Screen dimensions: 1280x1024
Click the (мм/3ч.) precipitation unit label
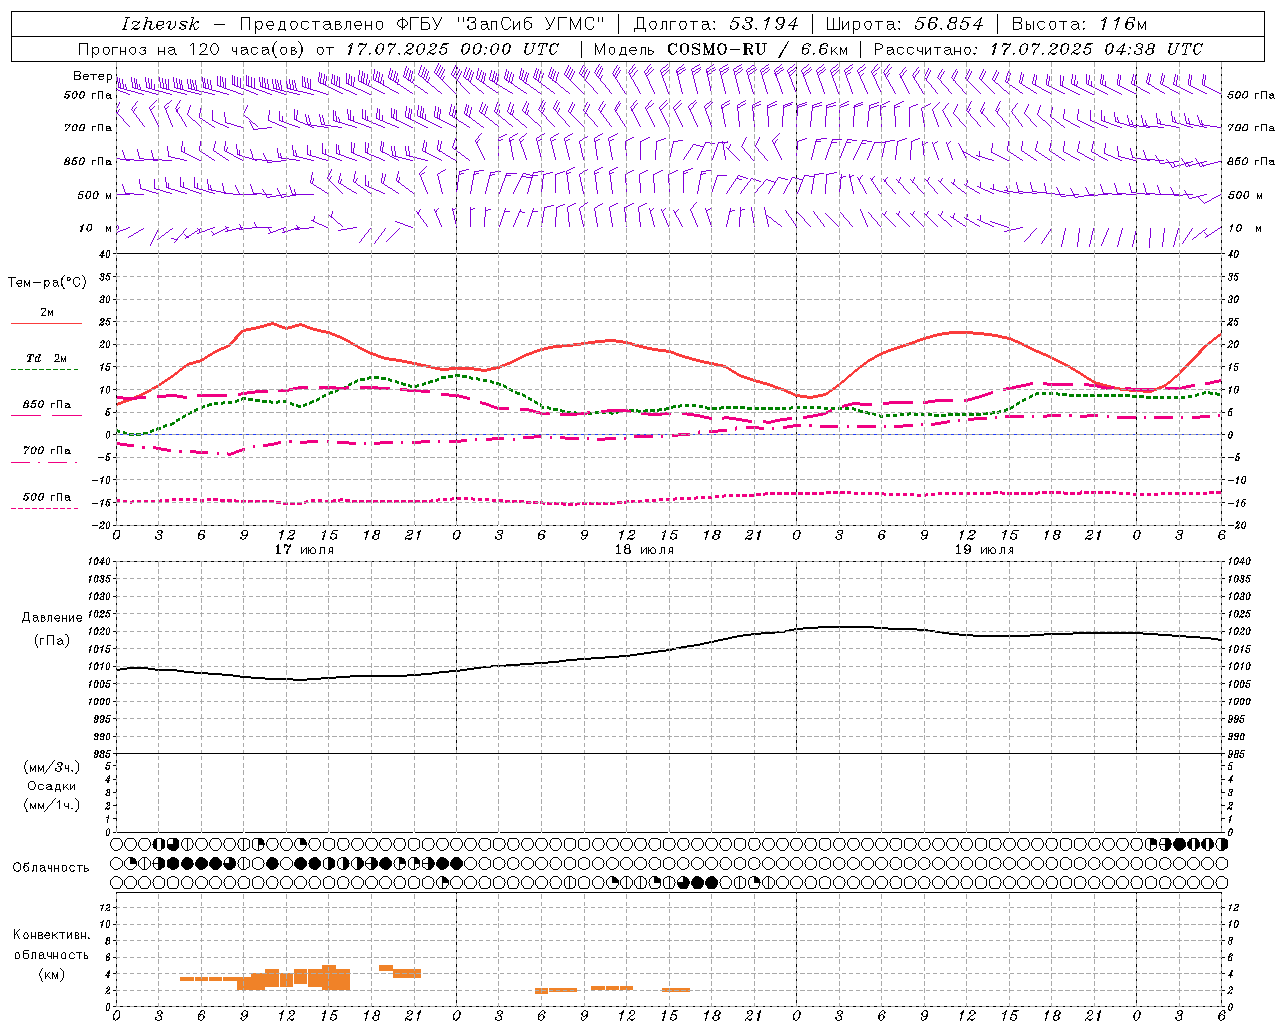(51, 767)
